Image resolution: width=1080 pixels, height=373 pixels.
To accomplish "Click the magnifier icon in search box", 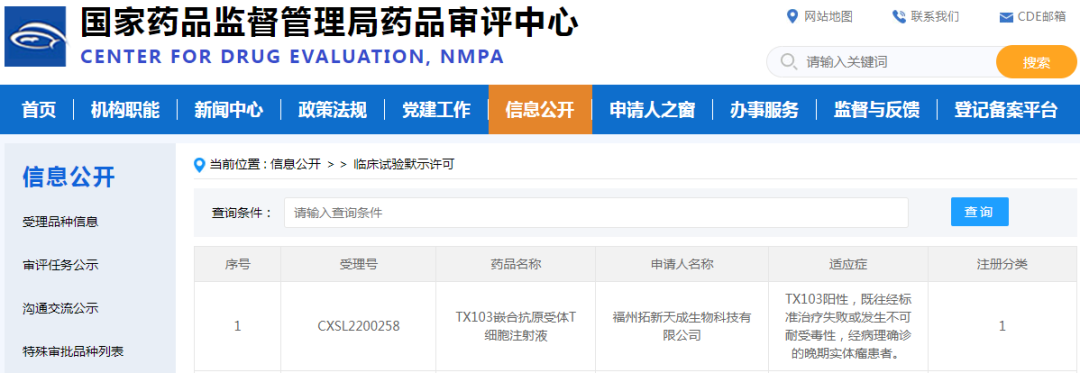I will point(789,62).
